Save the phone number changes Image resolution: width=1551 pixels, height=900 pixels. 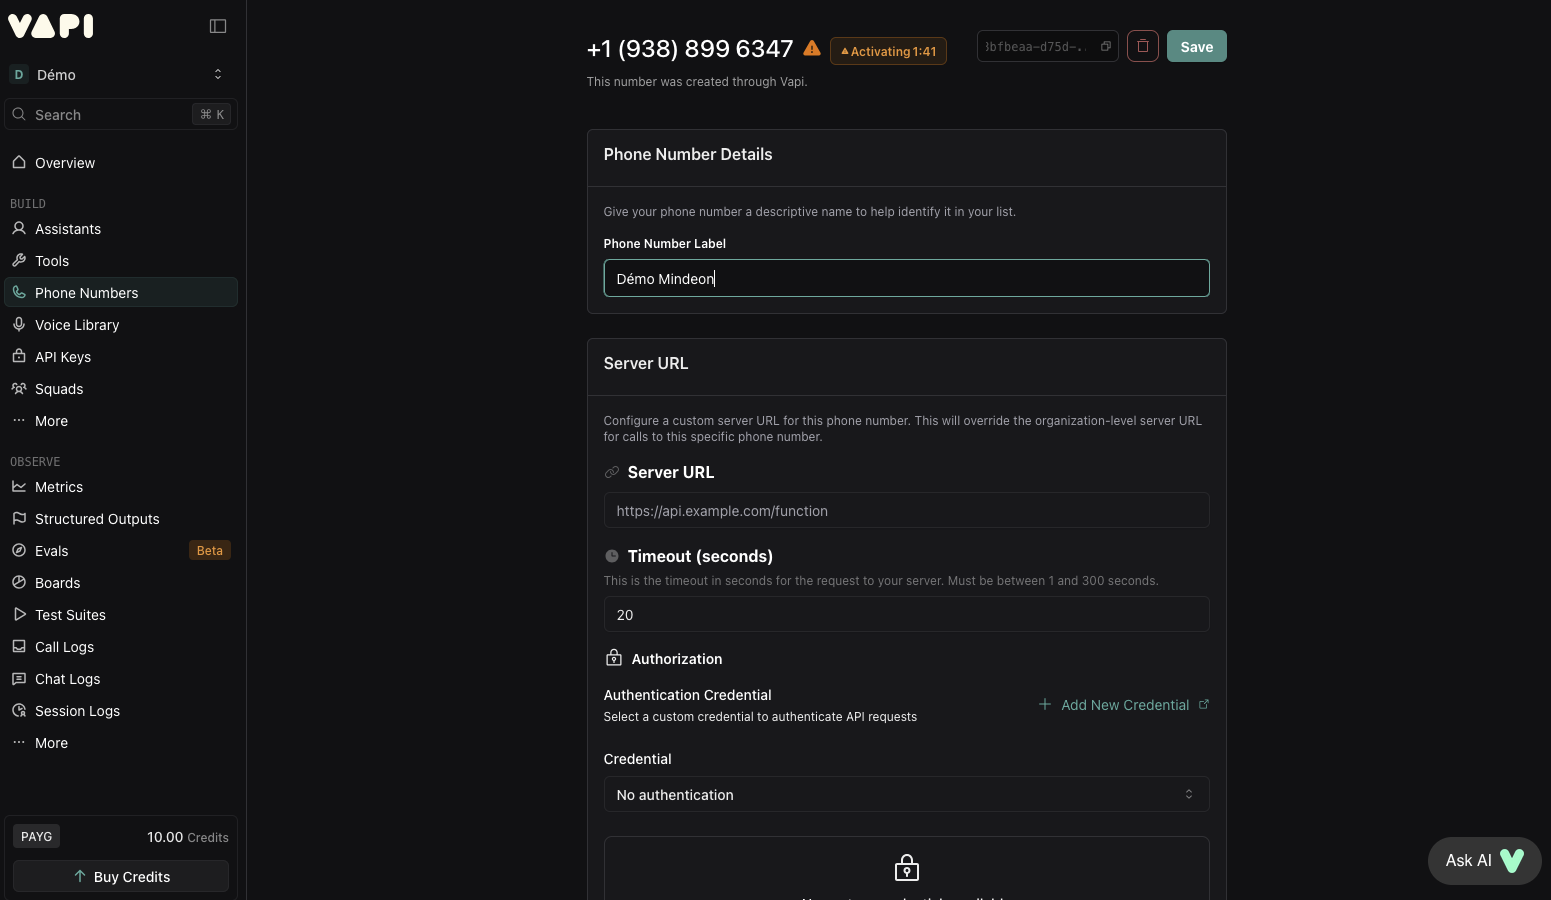pos(1196,46)
